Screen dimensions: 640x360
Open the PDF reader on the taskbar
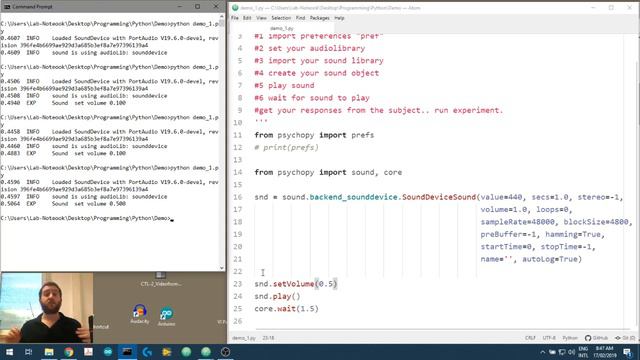point(88,352)
